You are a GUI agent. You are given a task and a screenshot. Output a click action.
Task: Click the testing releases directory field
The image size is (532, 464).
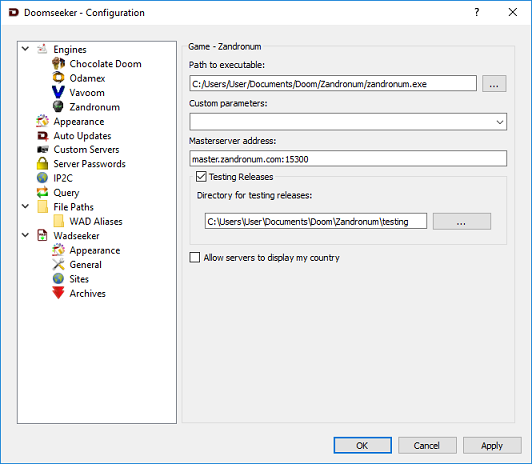pos(316,221)
